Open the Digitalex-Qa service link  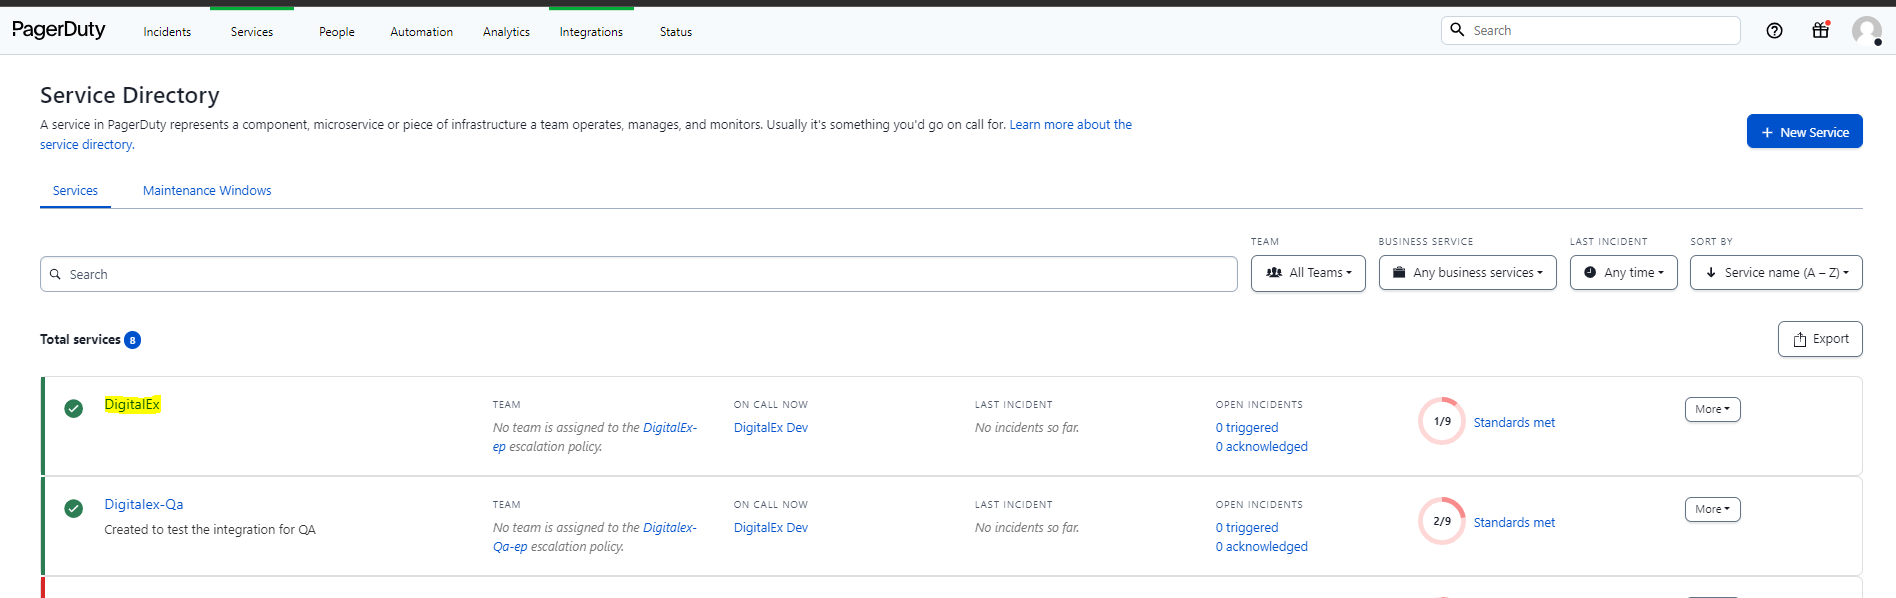click(144, 505)
